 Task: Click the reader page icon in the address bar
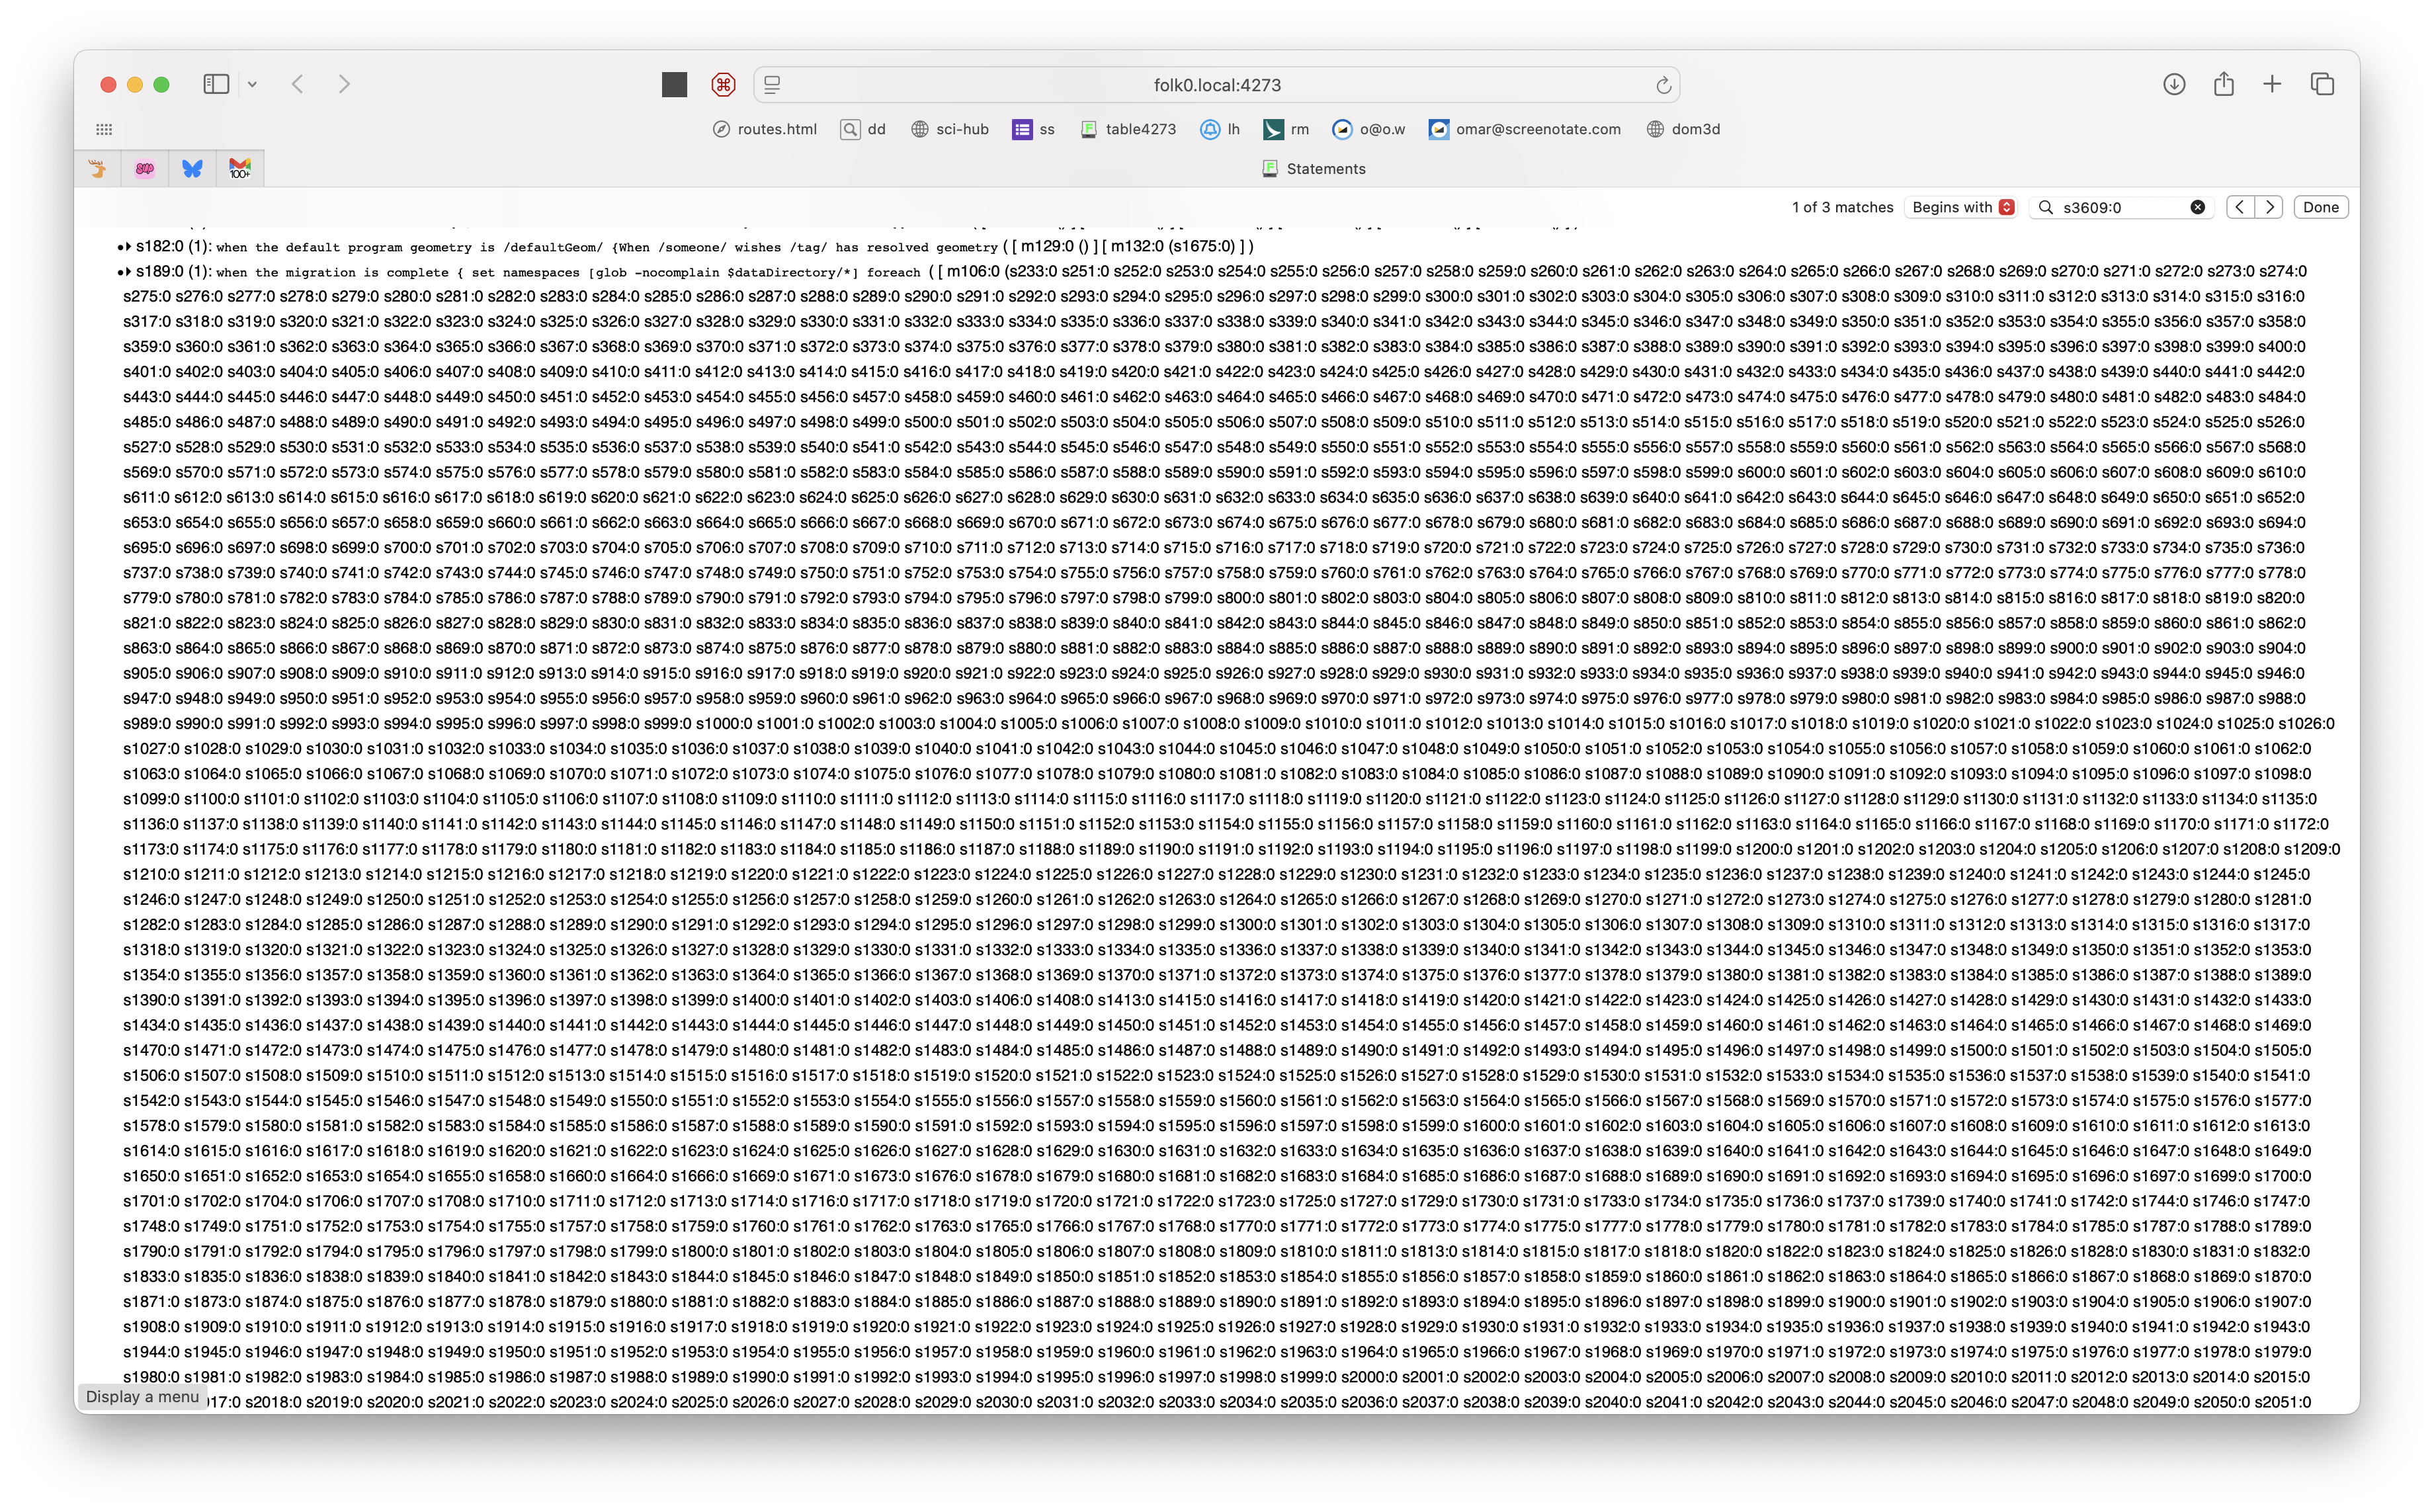point(772,85)
